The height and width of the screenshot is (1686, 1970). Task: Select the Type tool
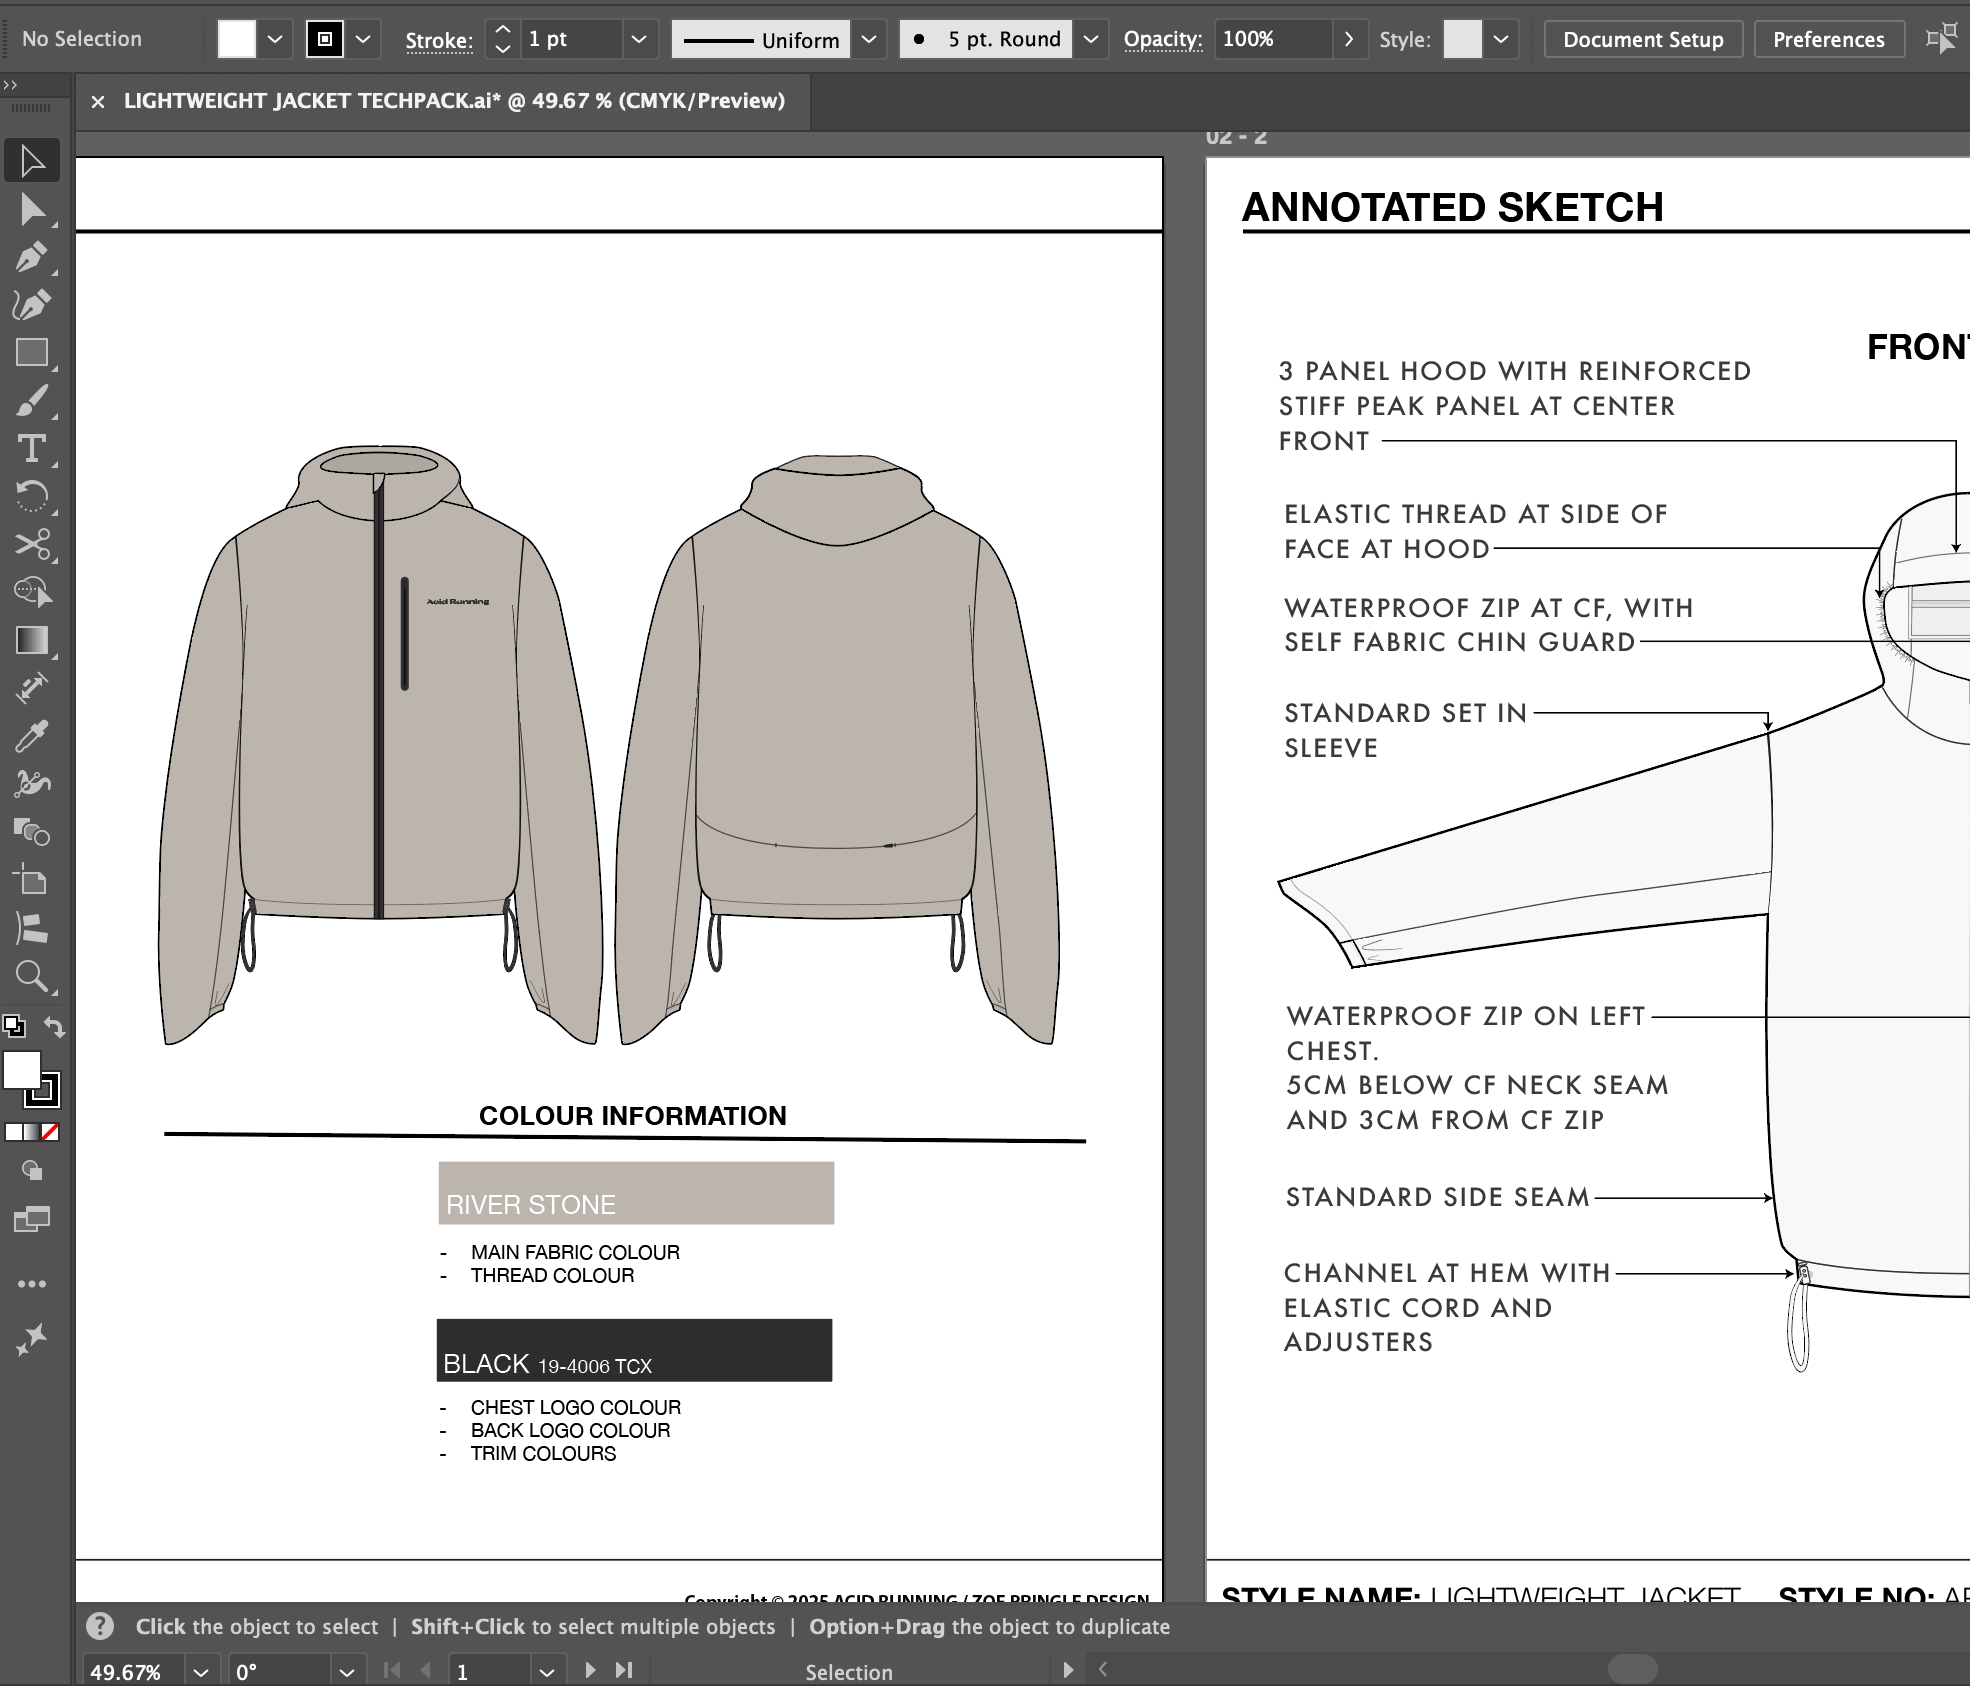(x=32, y=449)
